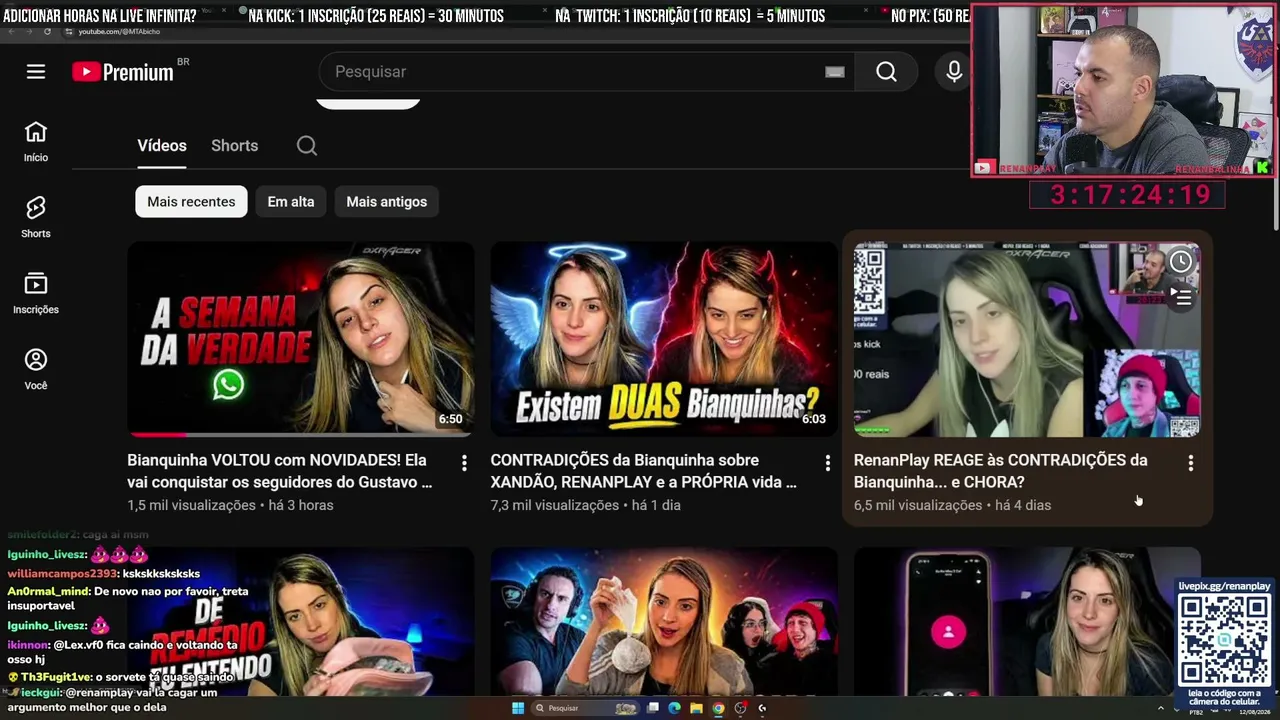Image resolution: width=1280 pixels, height=720 pixels.
Task: Search within the channel using magnifier icon
Action: click(307, 146)
